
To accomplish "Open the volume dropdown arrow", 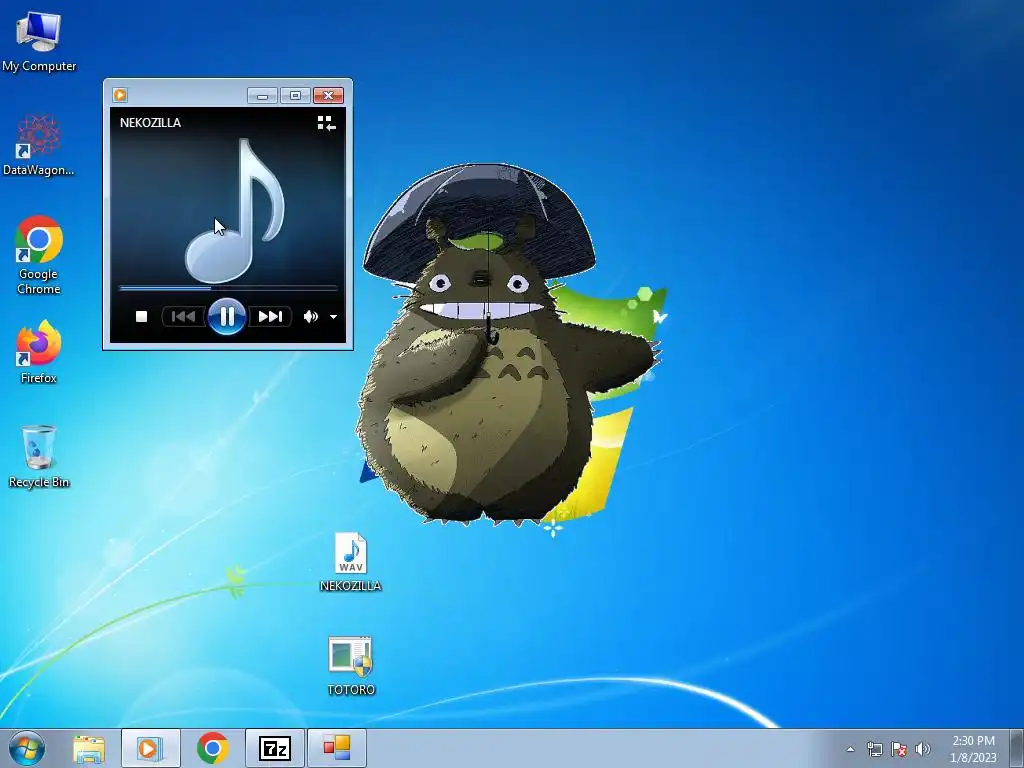I will pos(333,317).
